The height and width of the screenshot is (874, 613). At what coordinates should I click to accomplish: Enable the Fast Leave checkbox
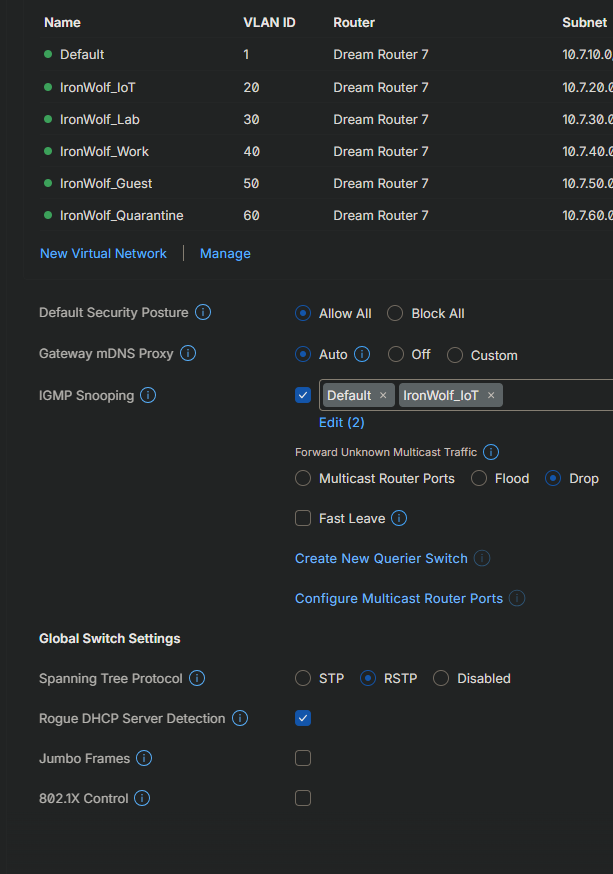(303, 518)
